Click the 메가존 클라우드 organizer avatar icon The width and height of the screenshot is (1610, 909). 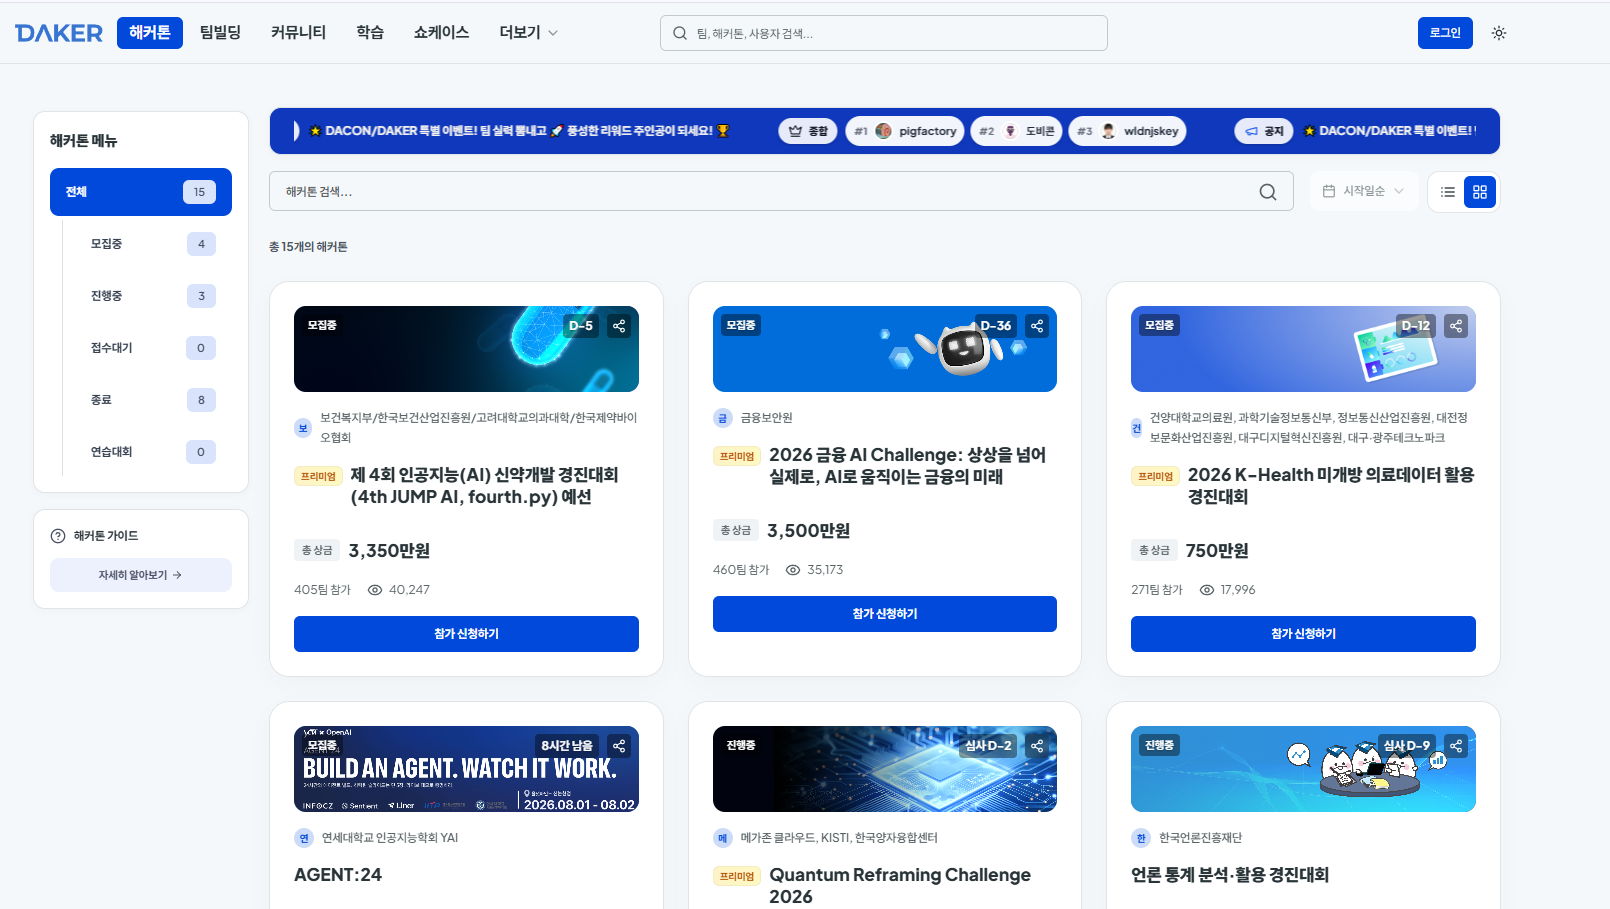(722, 838)
